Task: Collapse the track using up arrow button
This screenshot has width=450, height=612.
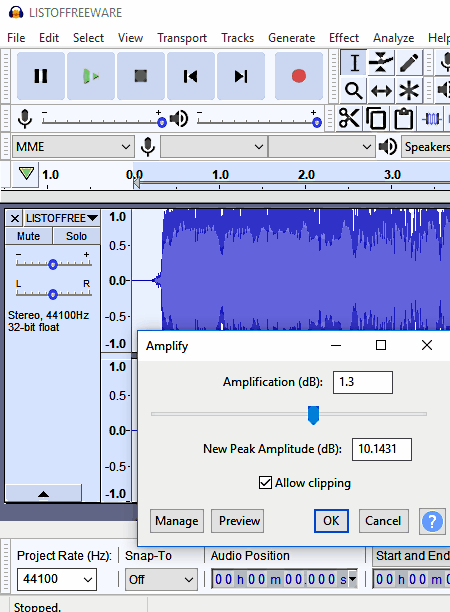Action: (x=43, y=494)
